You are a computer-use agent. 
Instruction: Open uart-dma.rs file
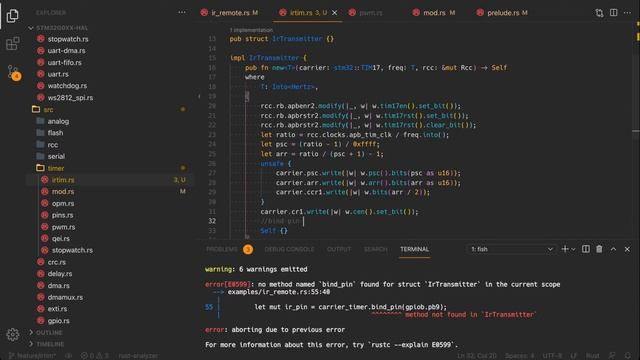tap(66, 51)
